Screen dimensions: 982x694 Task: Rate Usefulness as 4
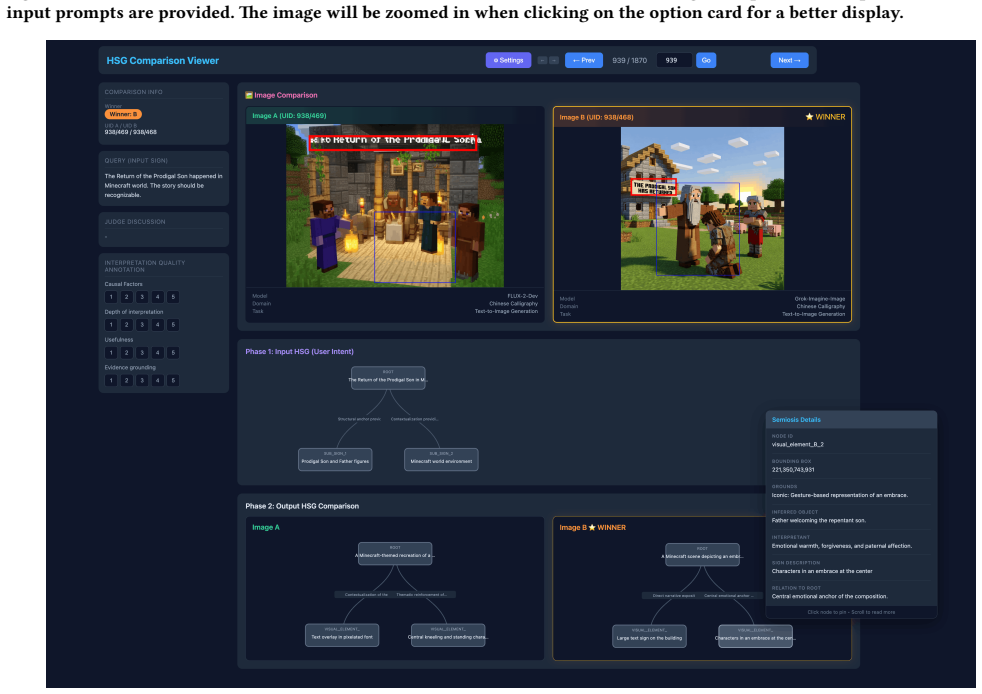tap(158, 353)
